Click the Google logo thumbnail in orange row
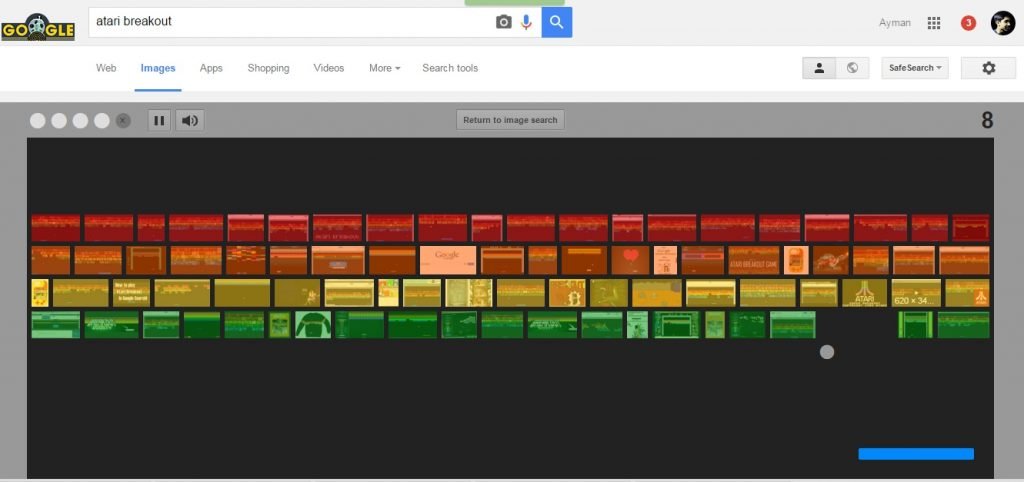The height and width of the screenshot is (482, 1024). tap(447, 260)
